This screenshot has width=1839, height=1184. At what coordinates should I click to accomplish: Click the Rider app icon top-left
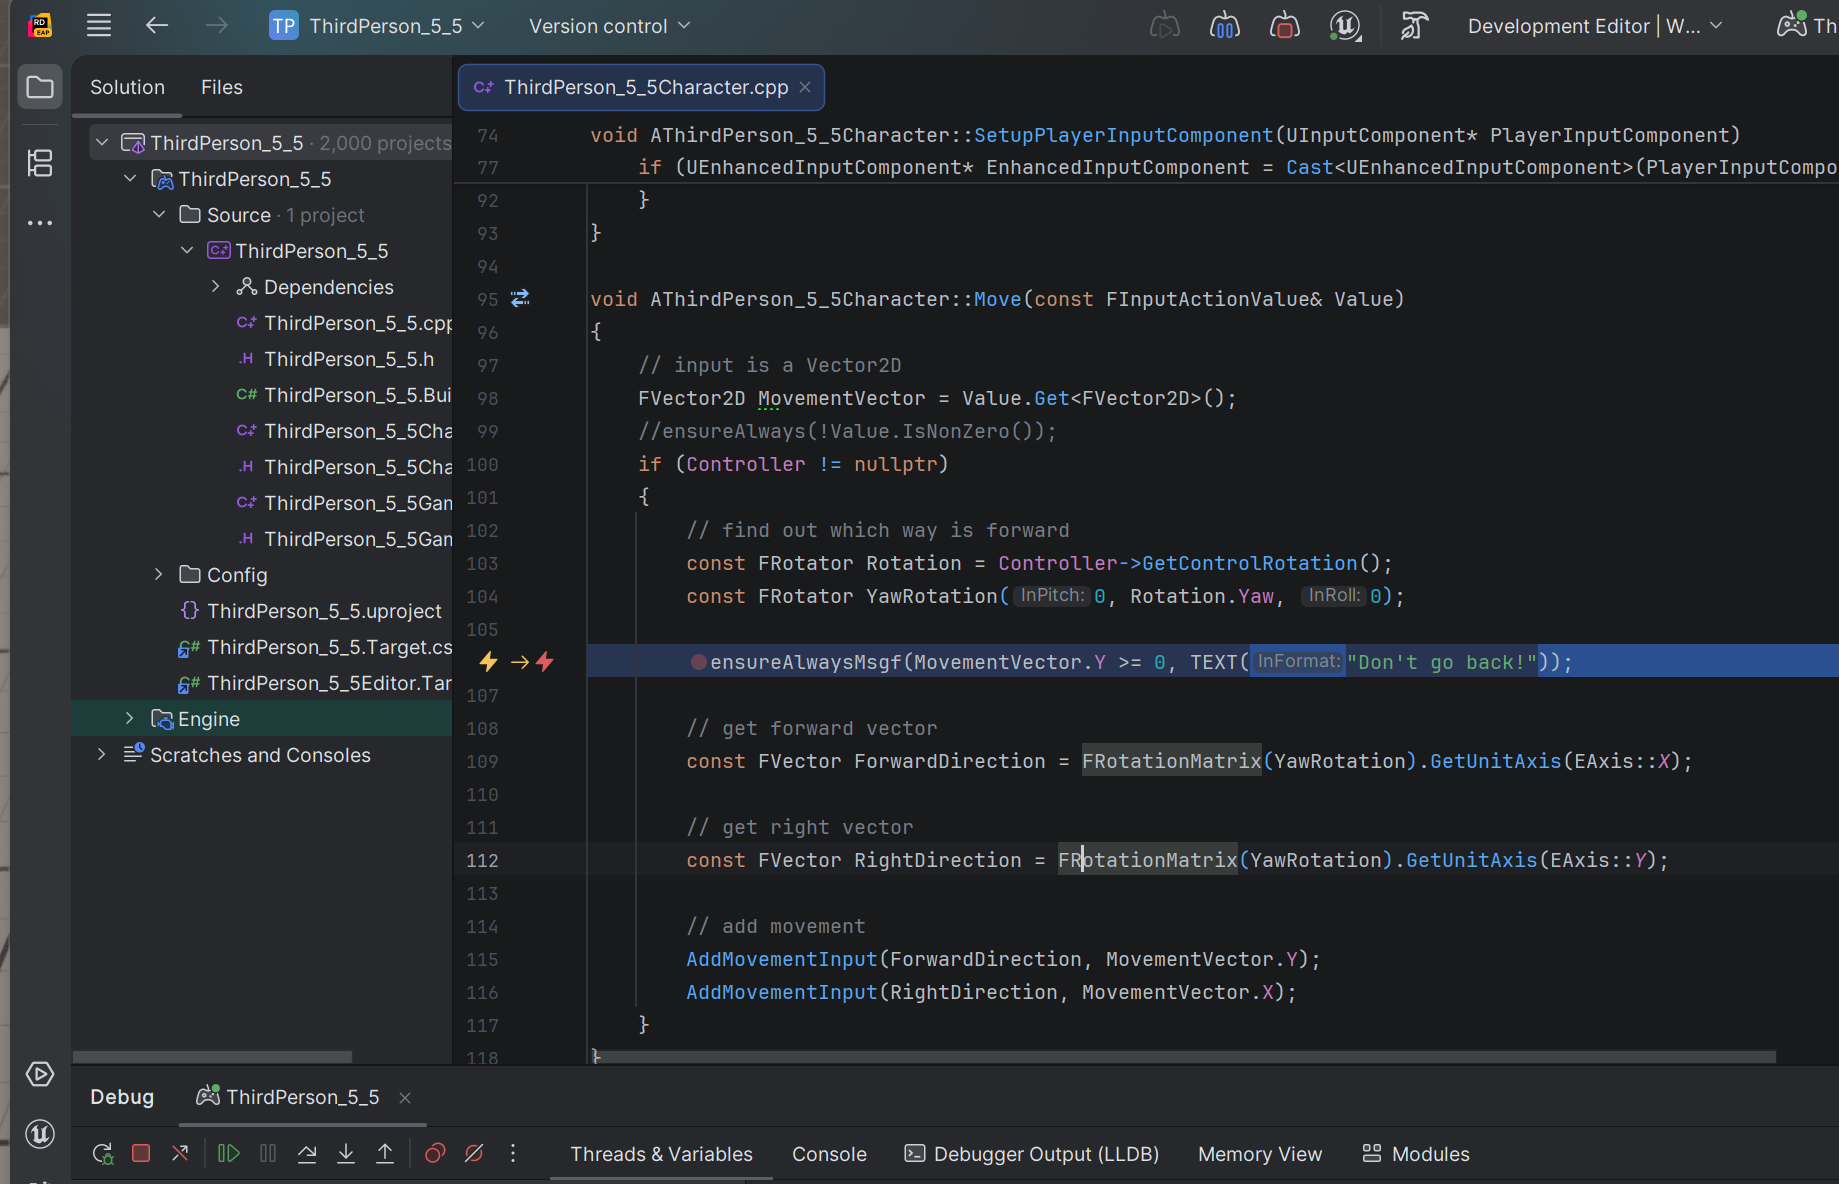click(40, 26)
